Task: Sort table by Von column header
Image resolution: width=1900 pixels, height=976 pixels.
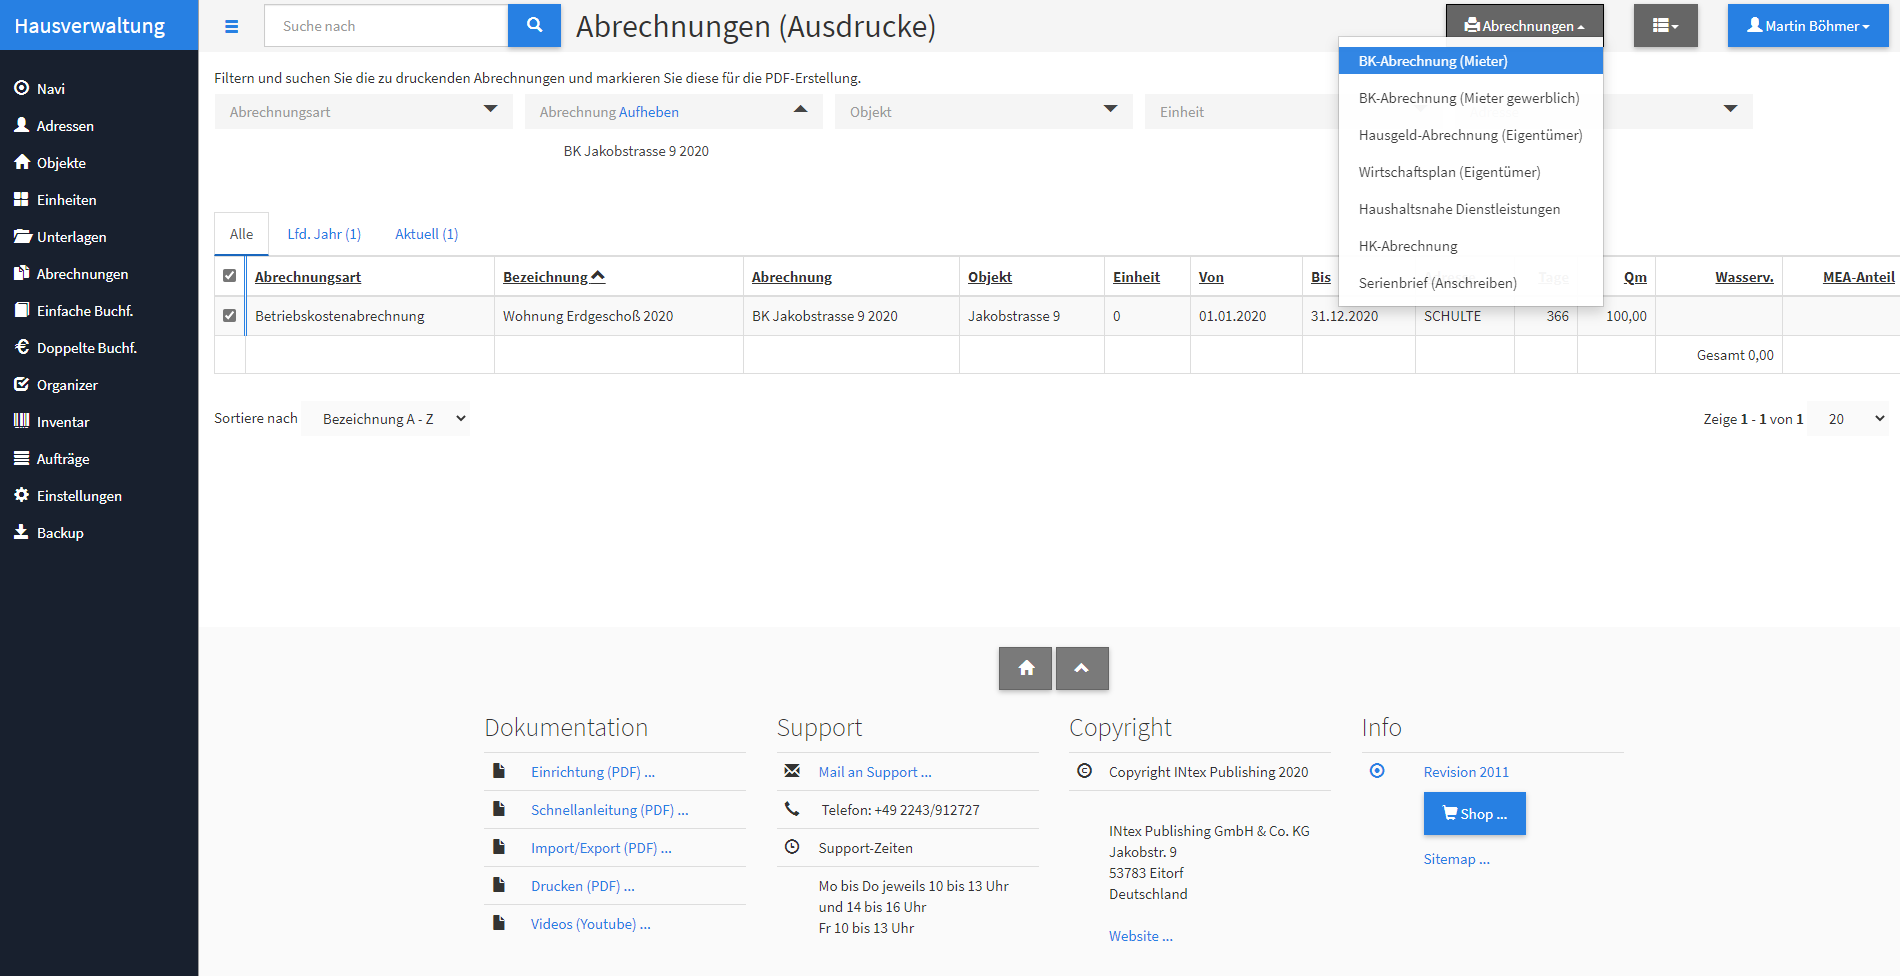Action: coord(1211,277)
